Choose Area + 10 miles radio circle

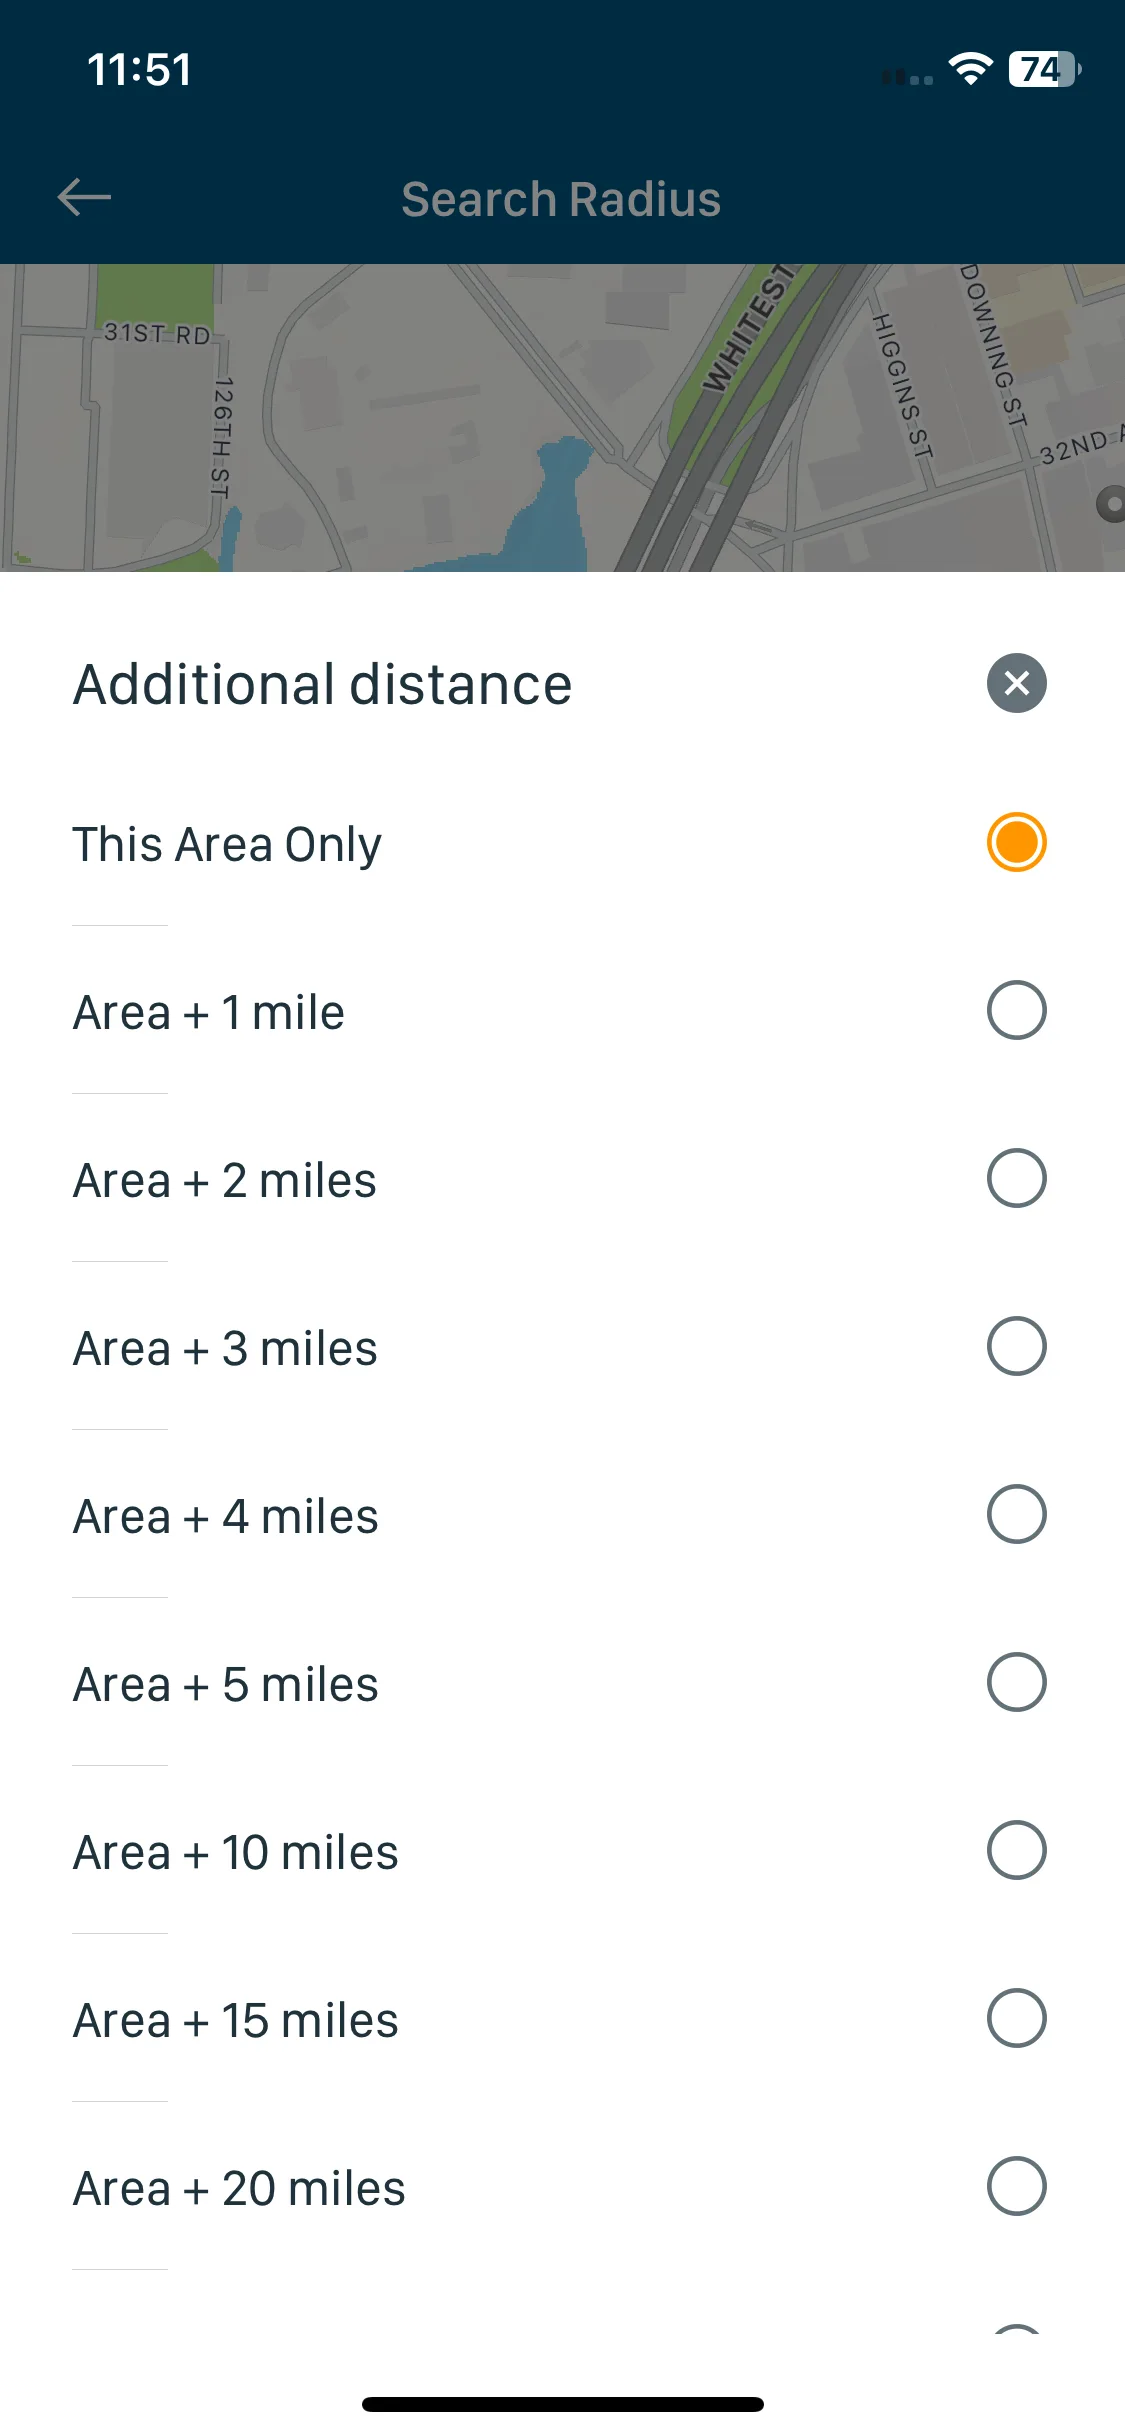[x=1016, y=1850]
